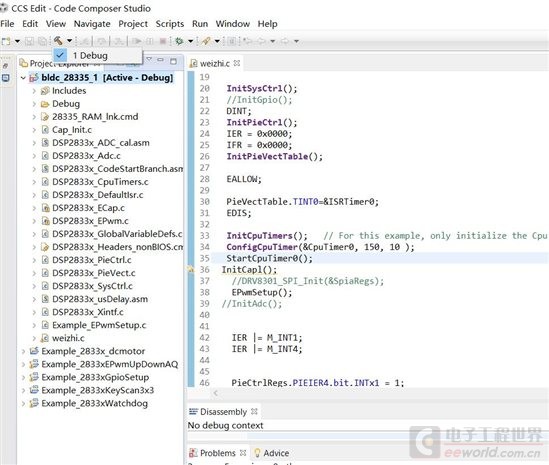
Task: Click the Forward navigation arrow icon
Action: pos(285,41)
